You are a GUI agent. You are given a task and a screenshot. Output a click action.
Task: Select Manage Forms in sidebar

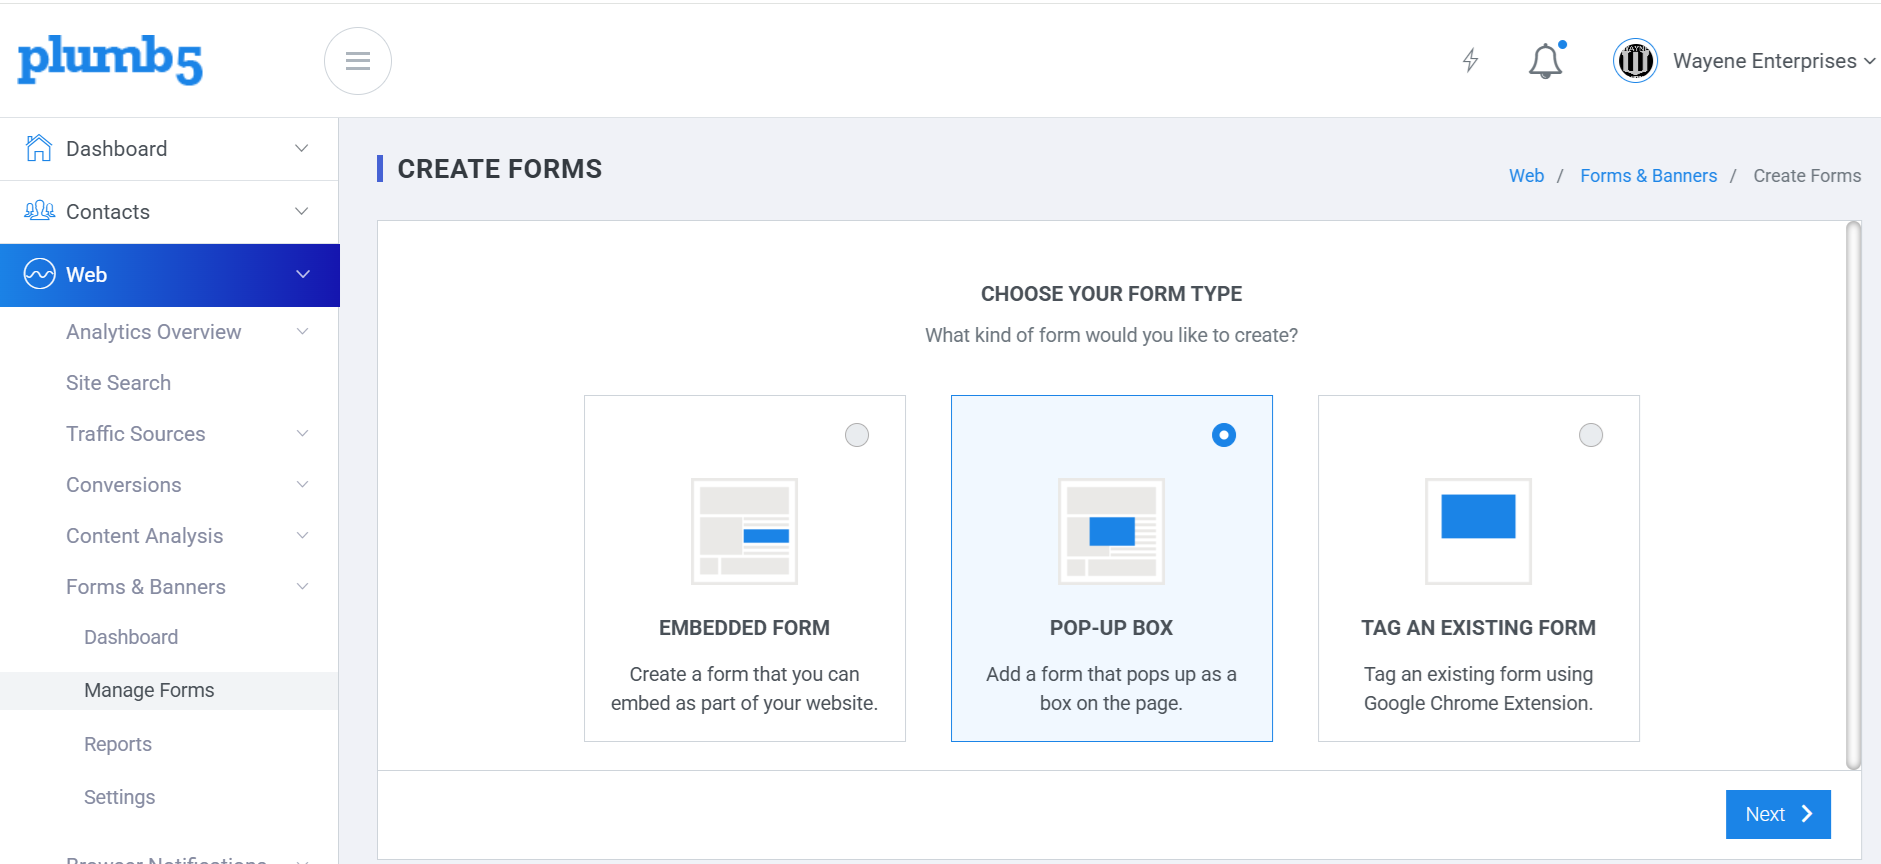tap(169, 690)
